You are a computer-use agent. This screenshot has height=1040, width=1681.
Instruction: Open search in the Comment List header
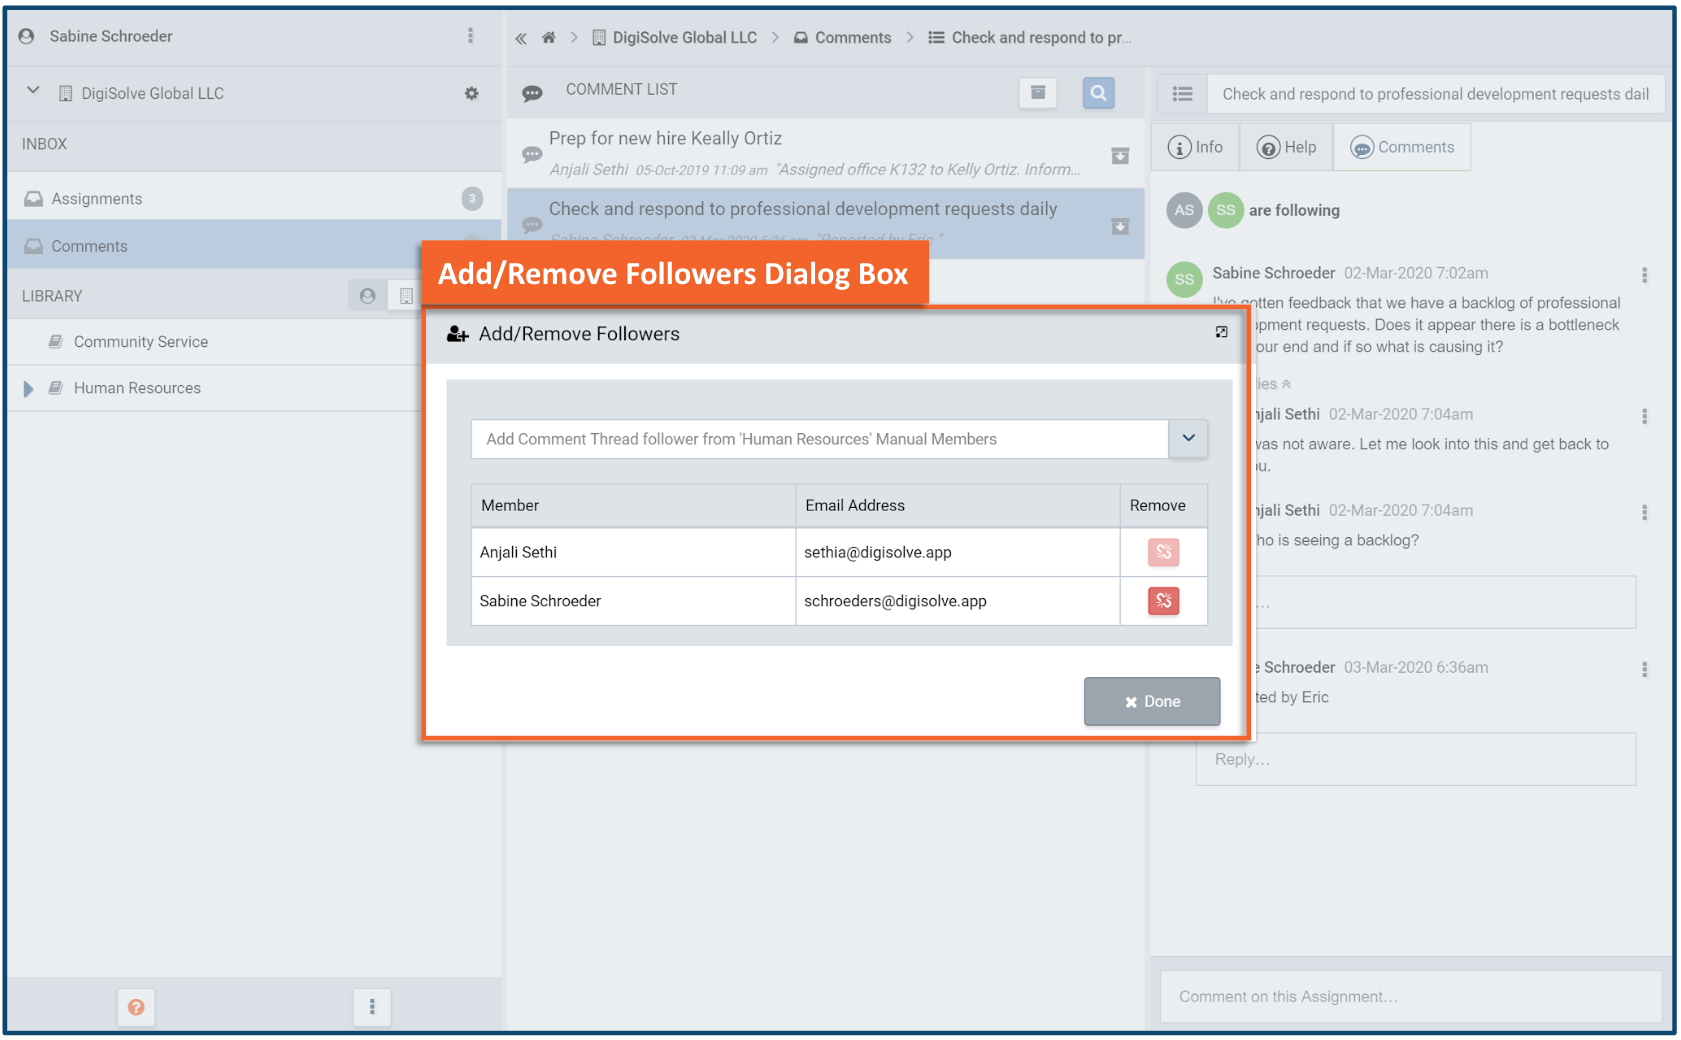pyautogui.click(x=1098, y=93)
